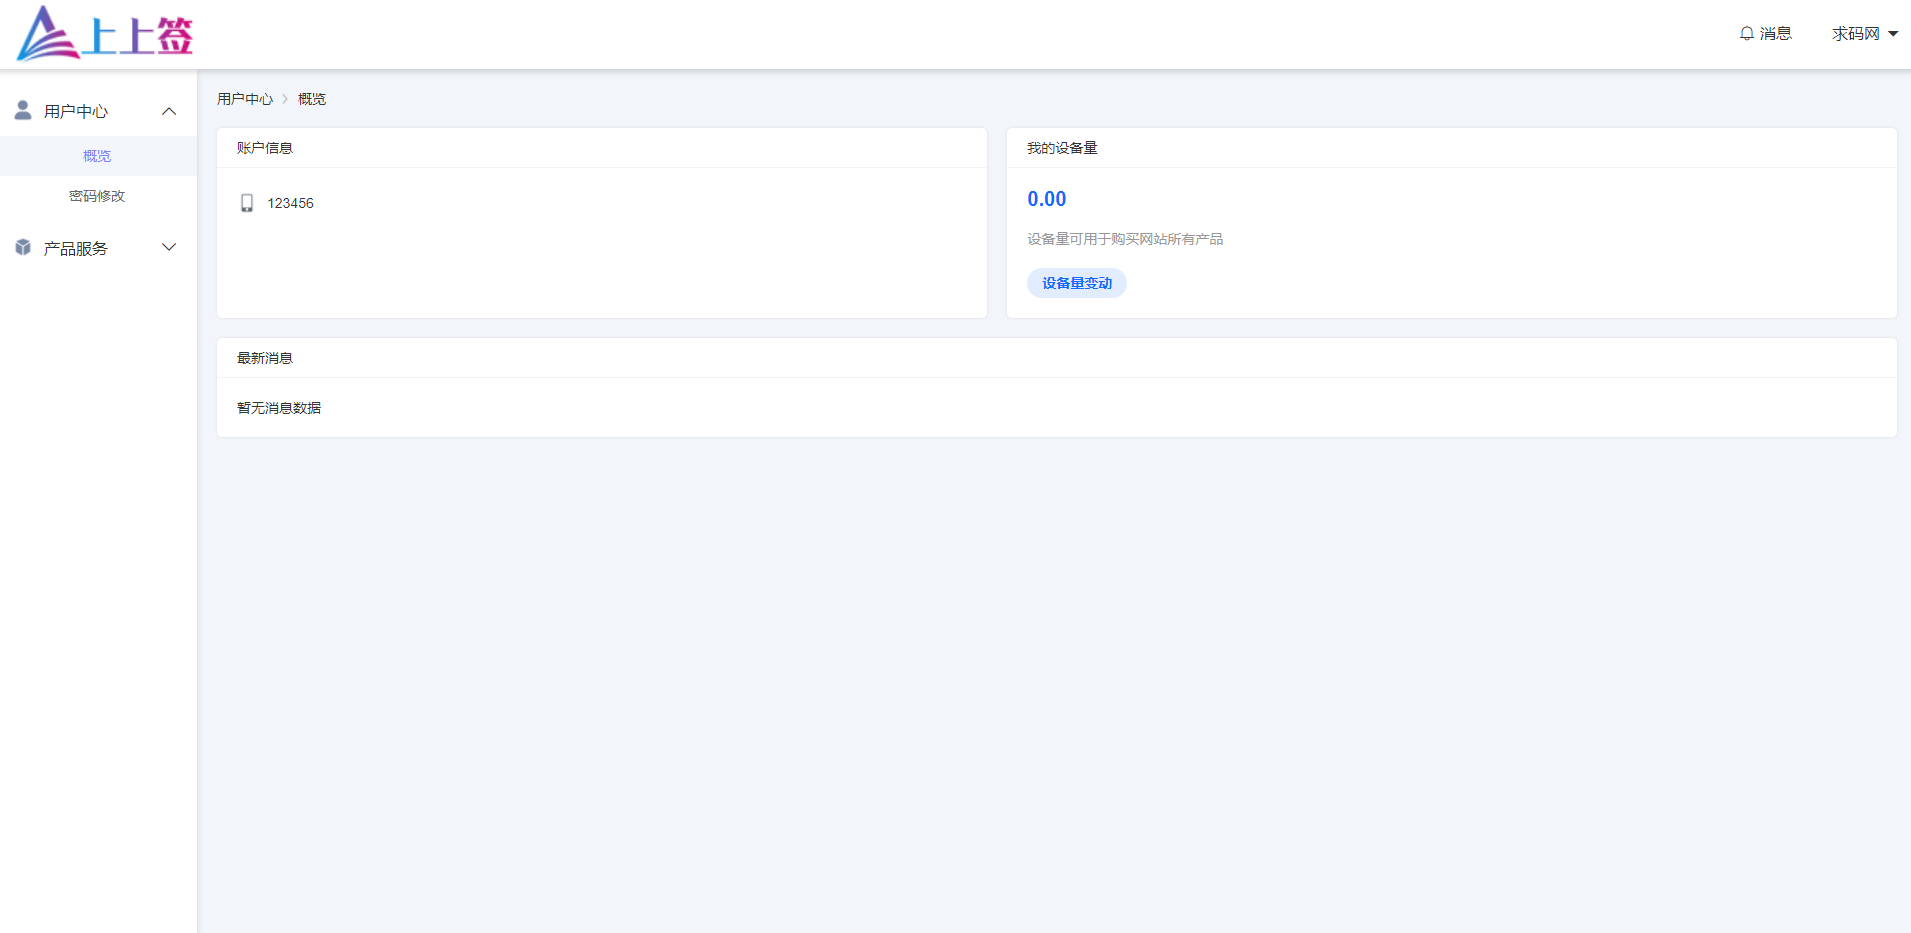Click the 暂无消息数据 text
The image size is (1911, 933).
(x=279, y=408)
